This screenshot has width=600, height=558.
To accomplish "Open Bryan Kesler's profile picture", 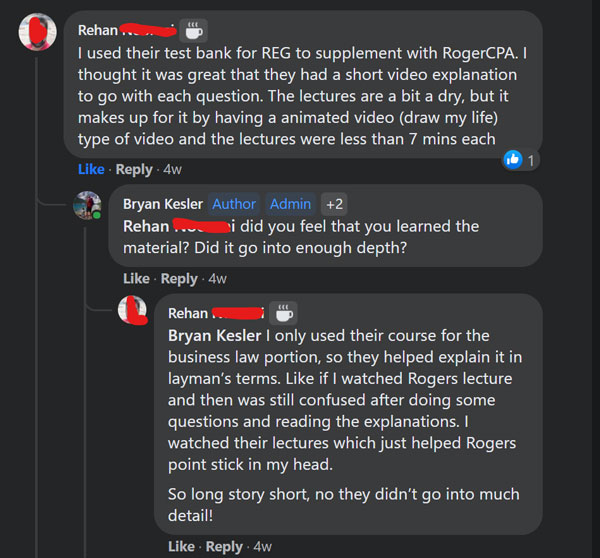I will tap(88, 206).
